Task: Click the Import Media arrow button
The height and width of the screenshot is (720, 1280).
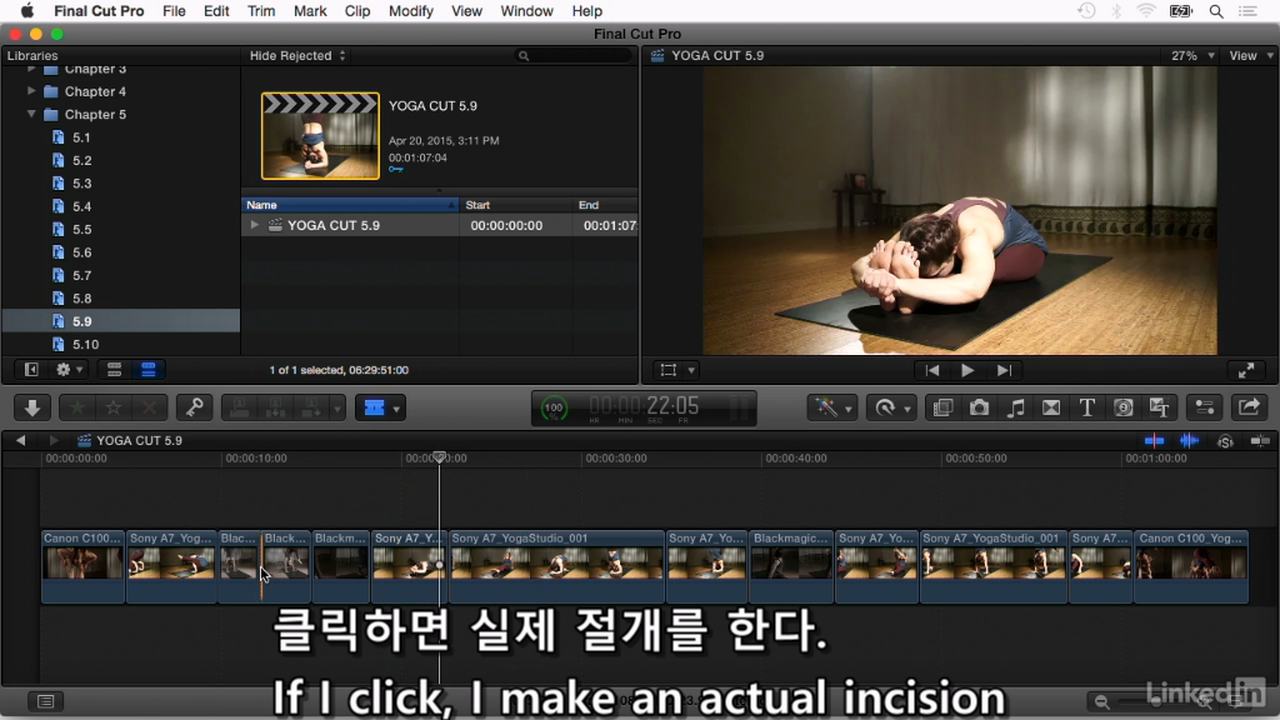Action: (x=32, y=407)
